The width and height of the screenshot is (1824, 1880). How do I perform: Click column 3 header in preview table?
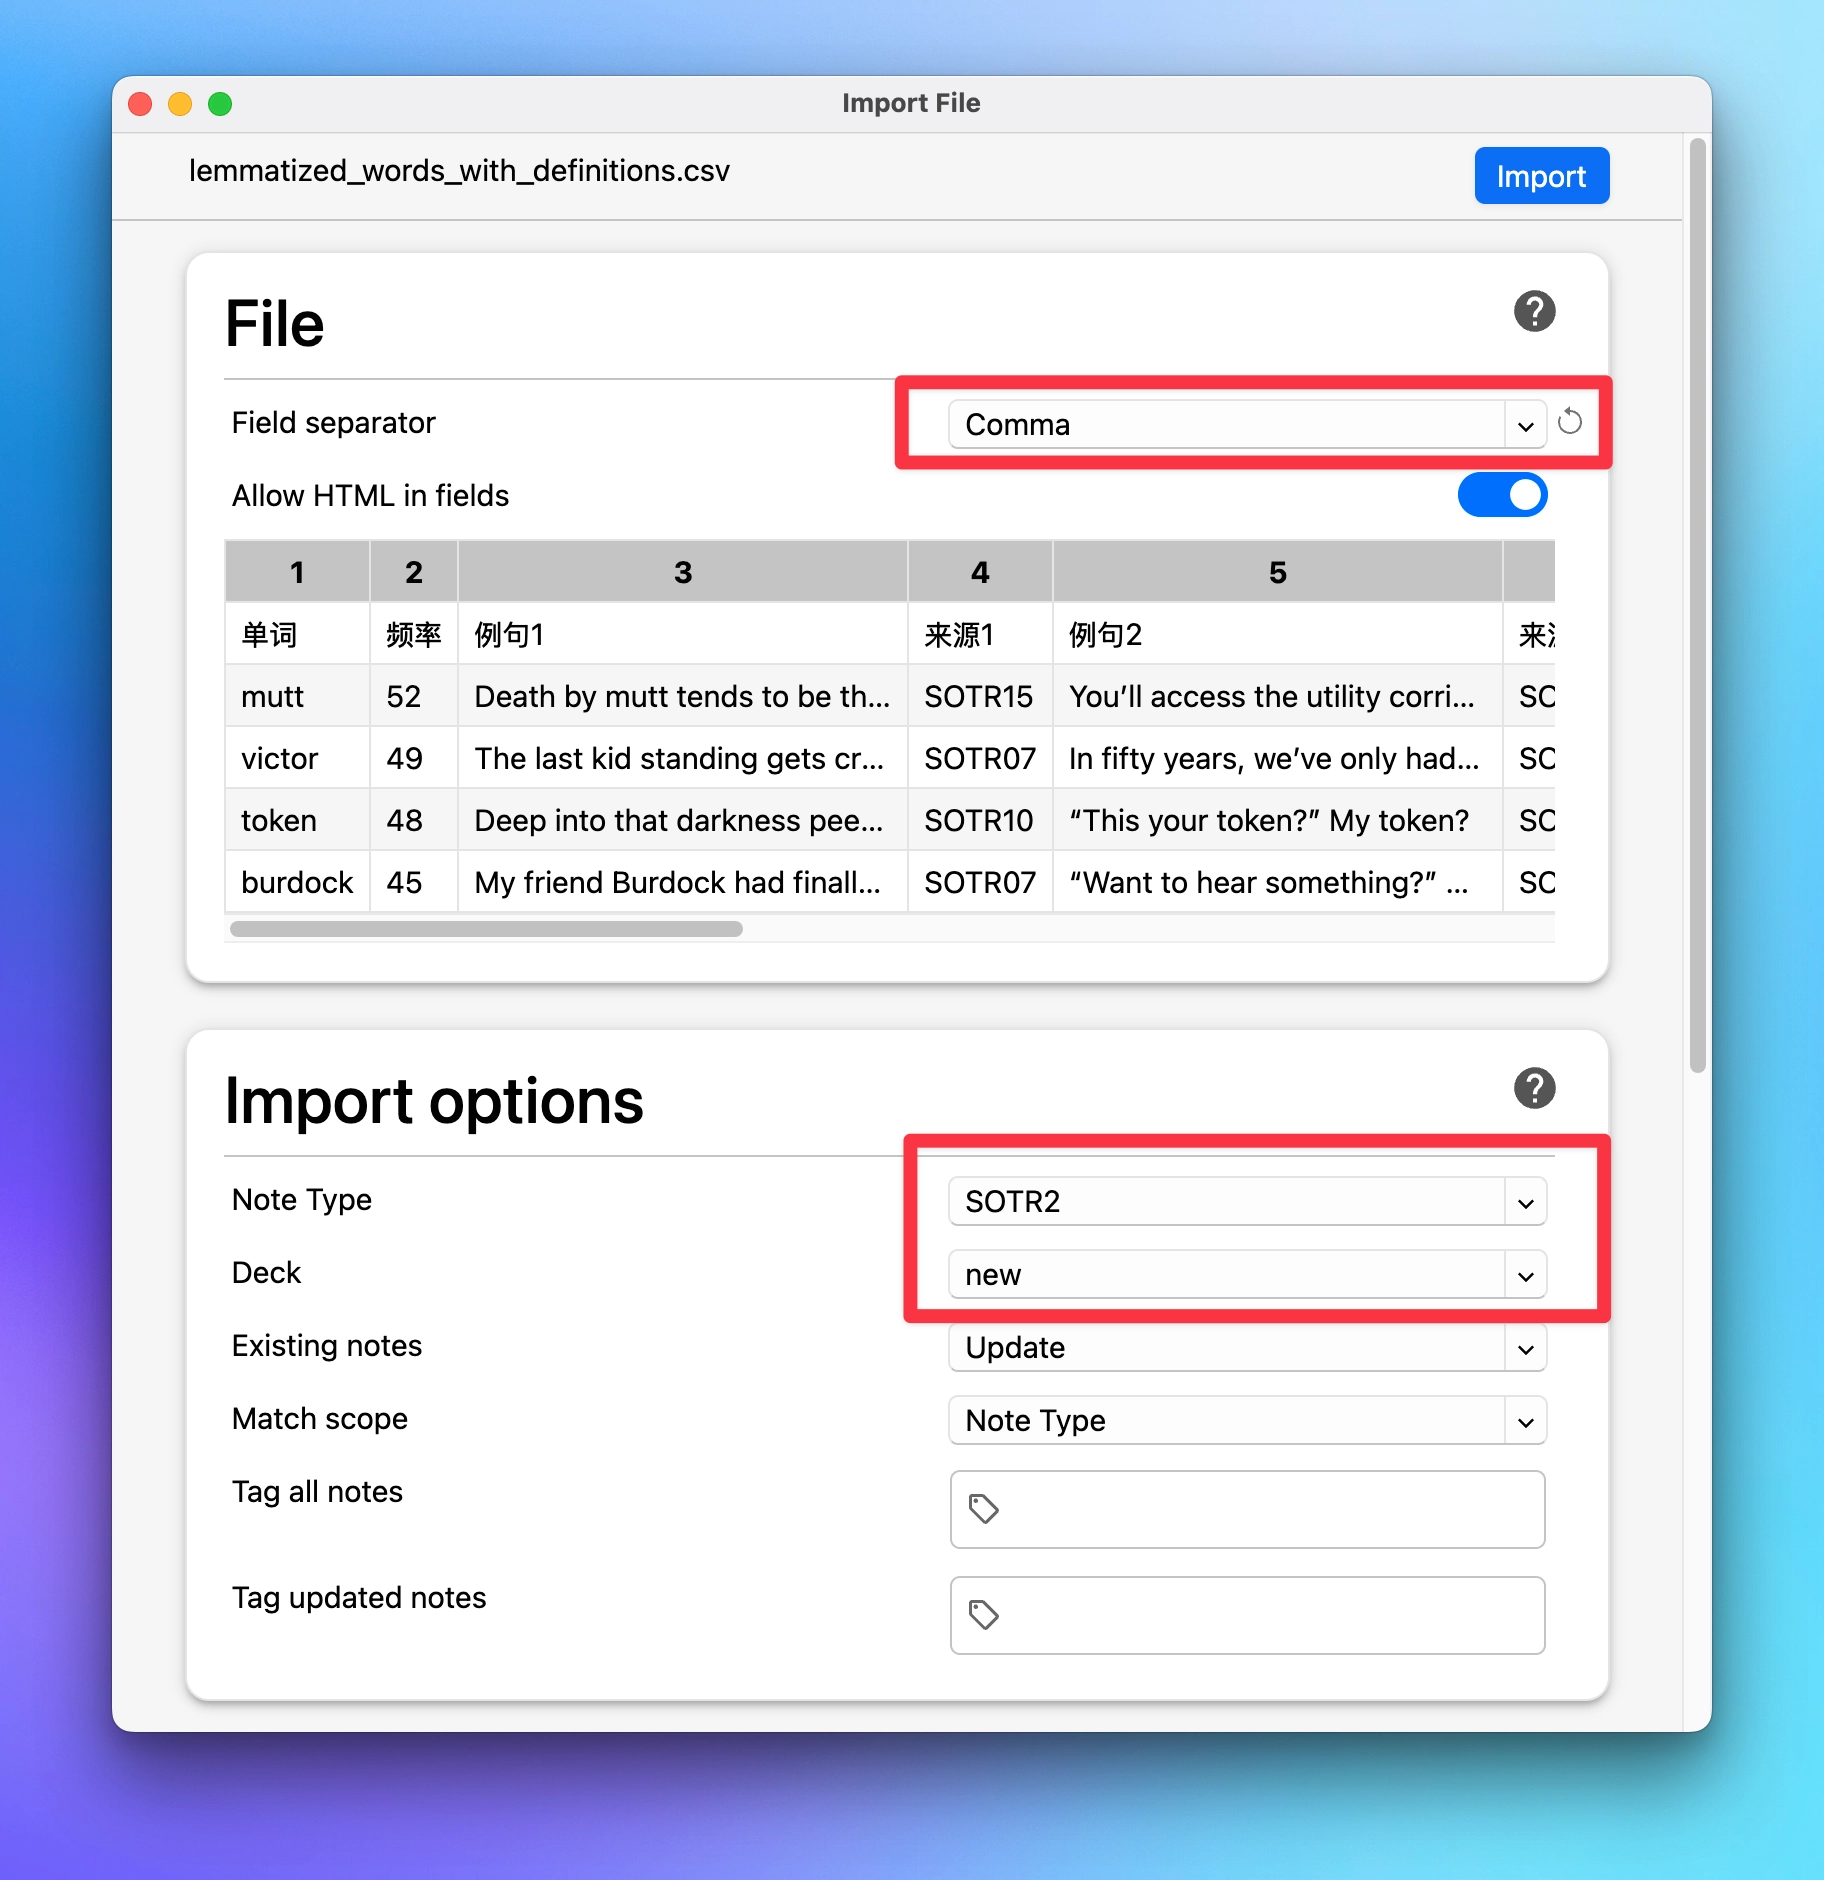[682, 572]
